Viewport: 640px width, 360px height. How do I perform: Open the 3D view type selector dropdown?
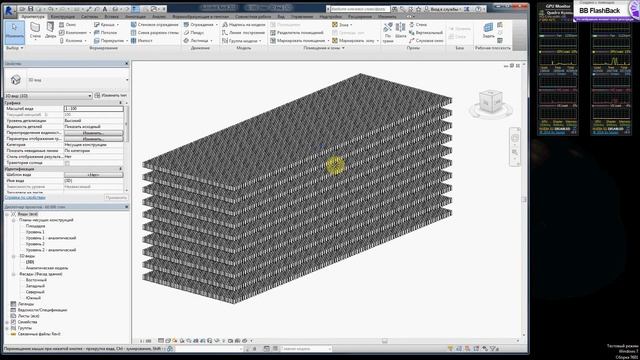[x=127, y=80]
